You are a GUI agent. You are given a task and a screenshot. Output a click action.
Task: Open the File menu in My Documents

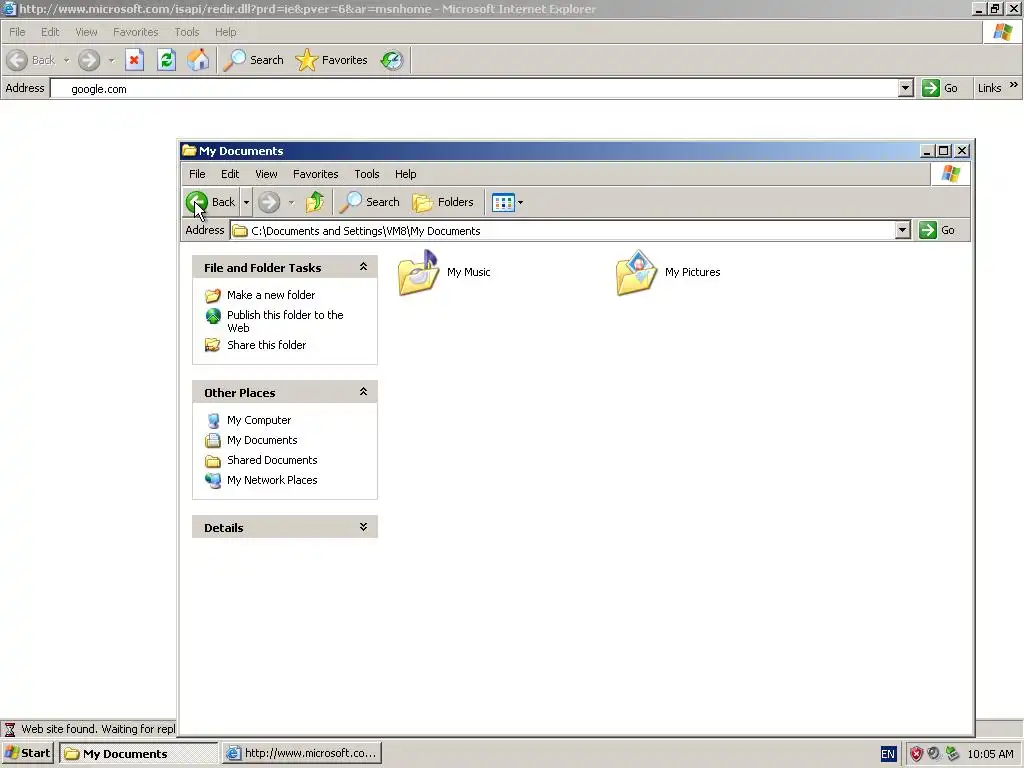coord(197,174)
